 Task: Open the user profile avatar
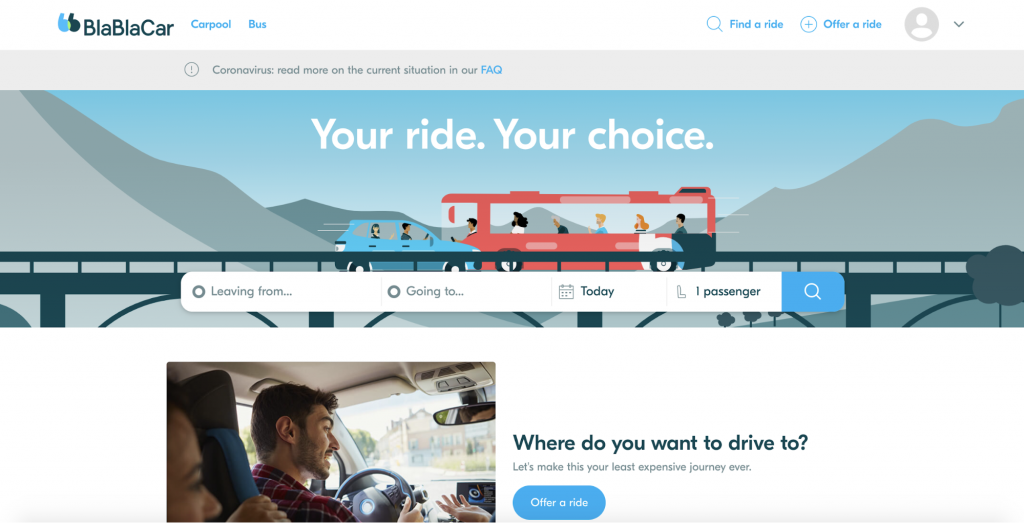click(921, 24)
